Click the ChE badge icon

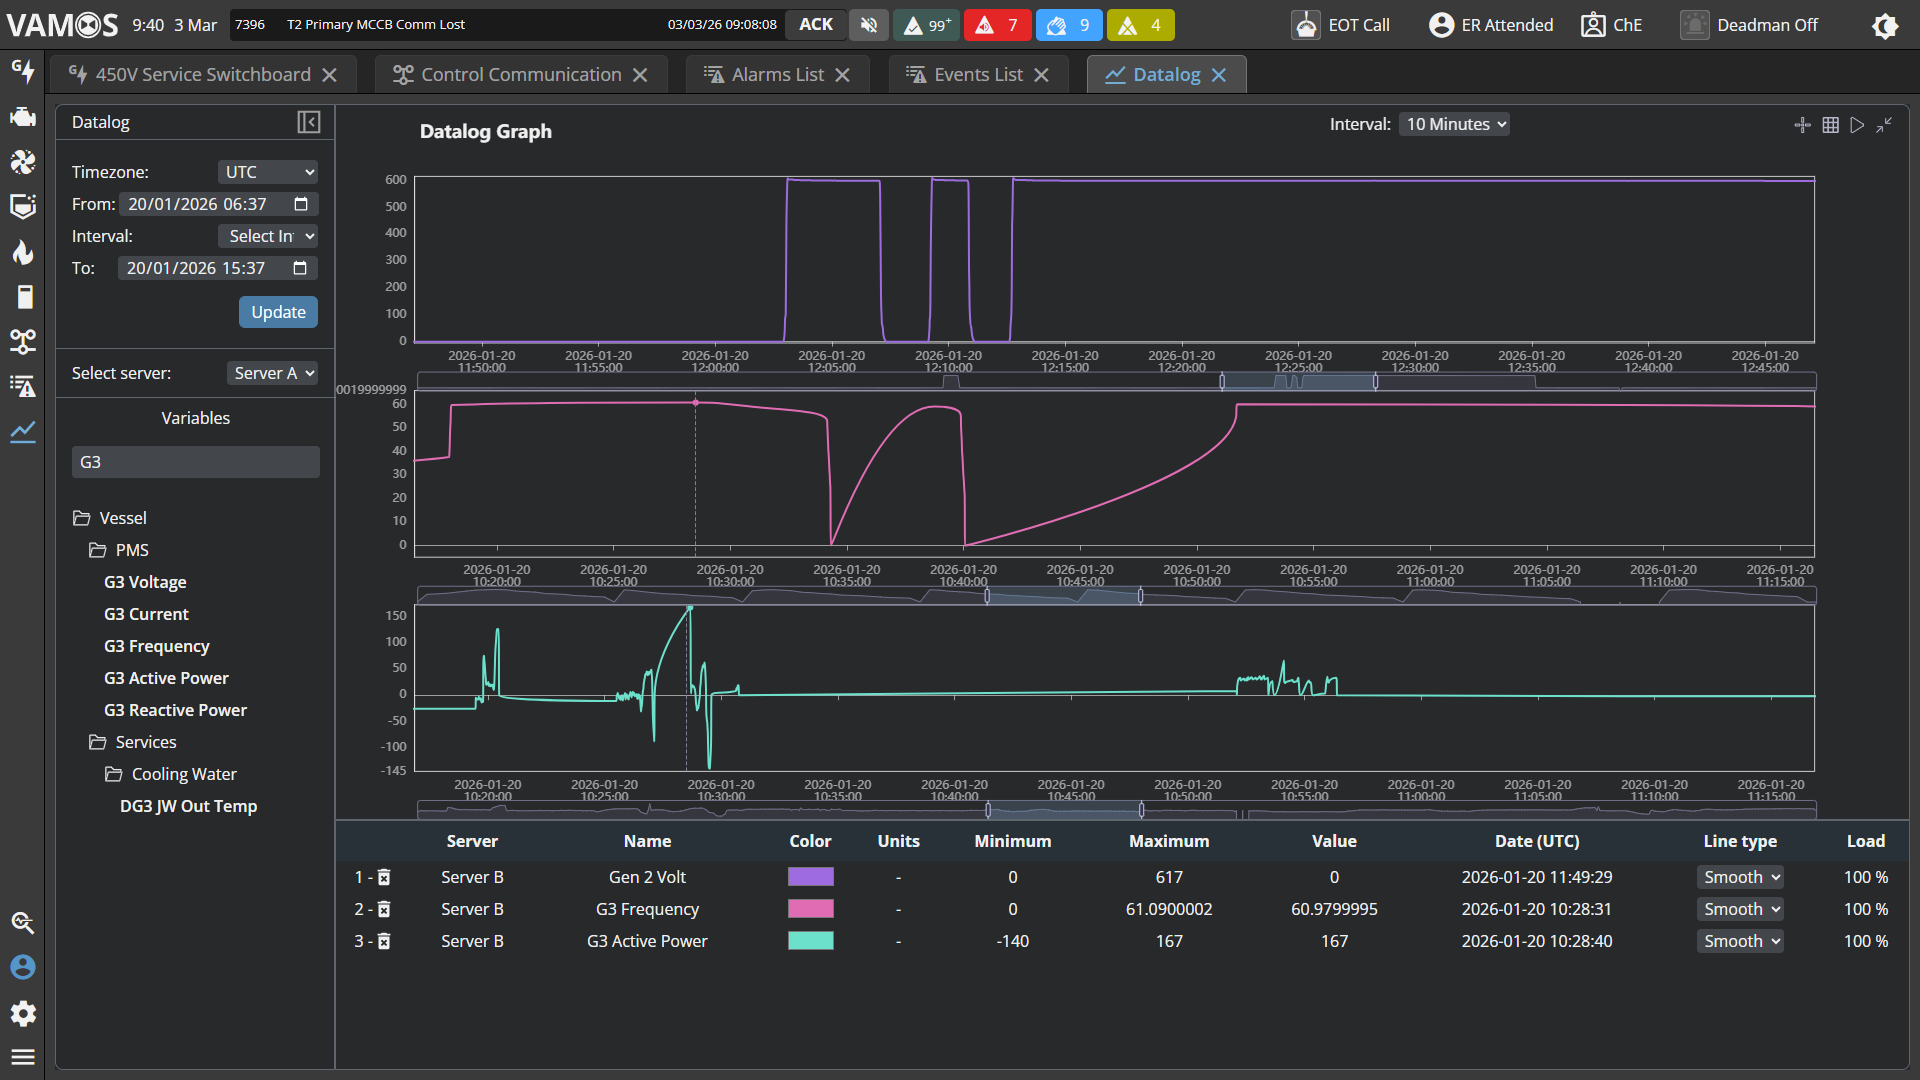(1593, 25)
